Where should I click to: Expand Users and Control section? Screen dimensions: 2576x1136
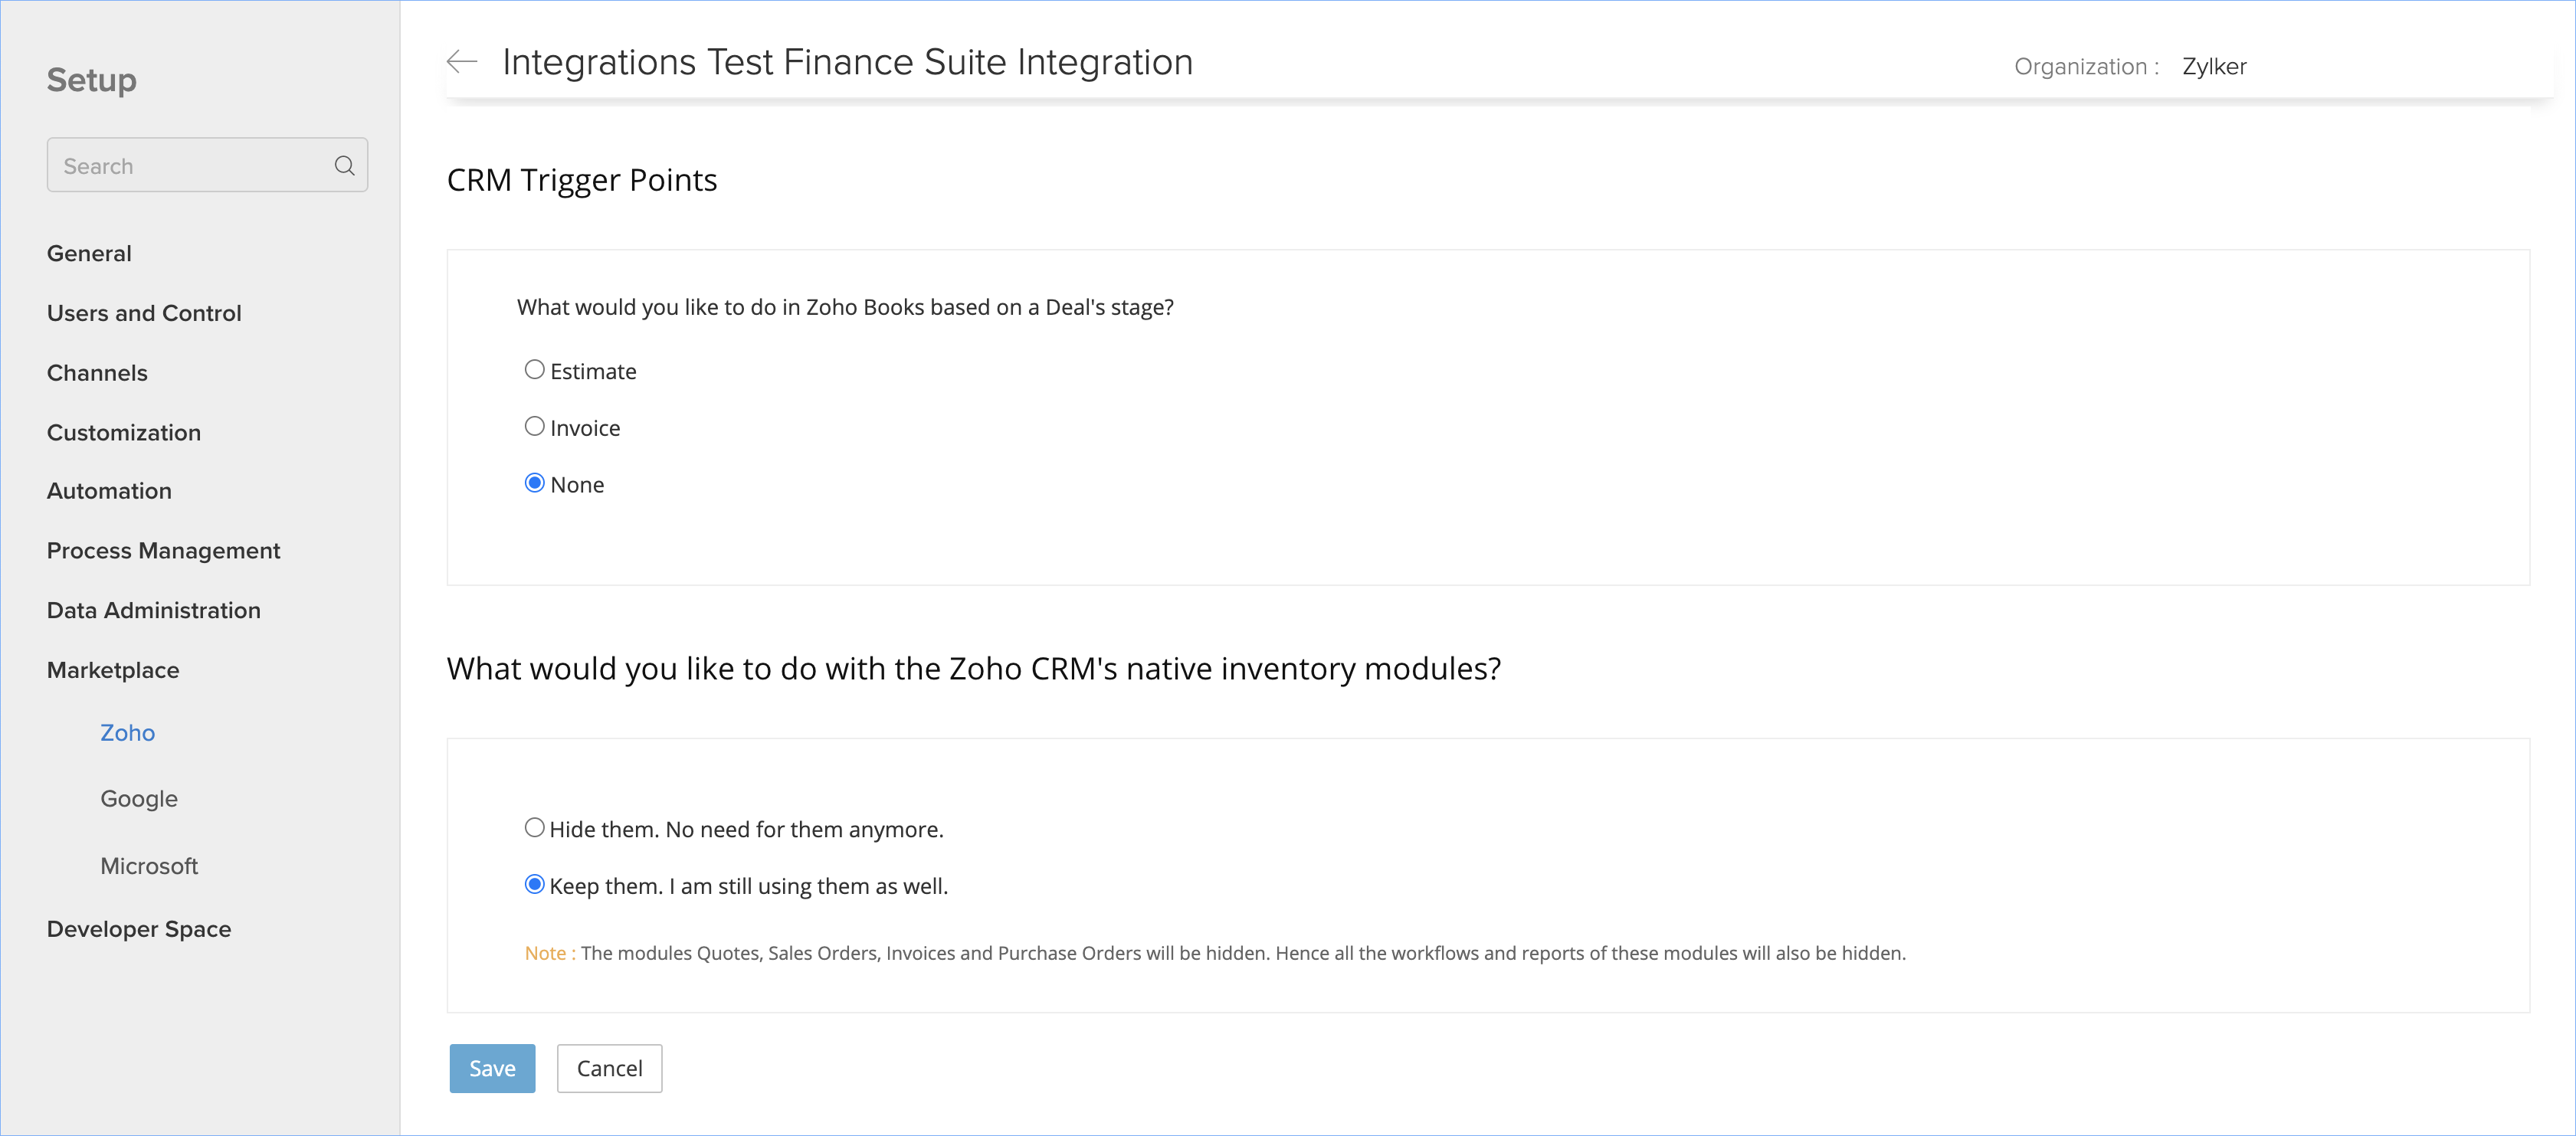[x=144, y=313]
